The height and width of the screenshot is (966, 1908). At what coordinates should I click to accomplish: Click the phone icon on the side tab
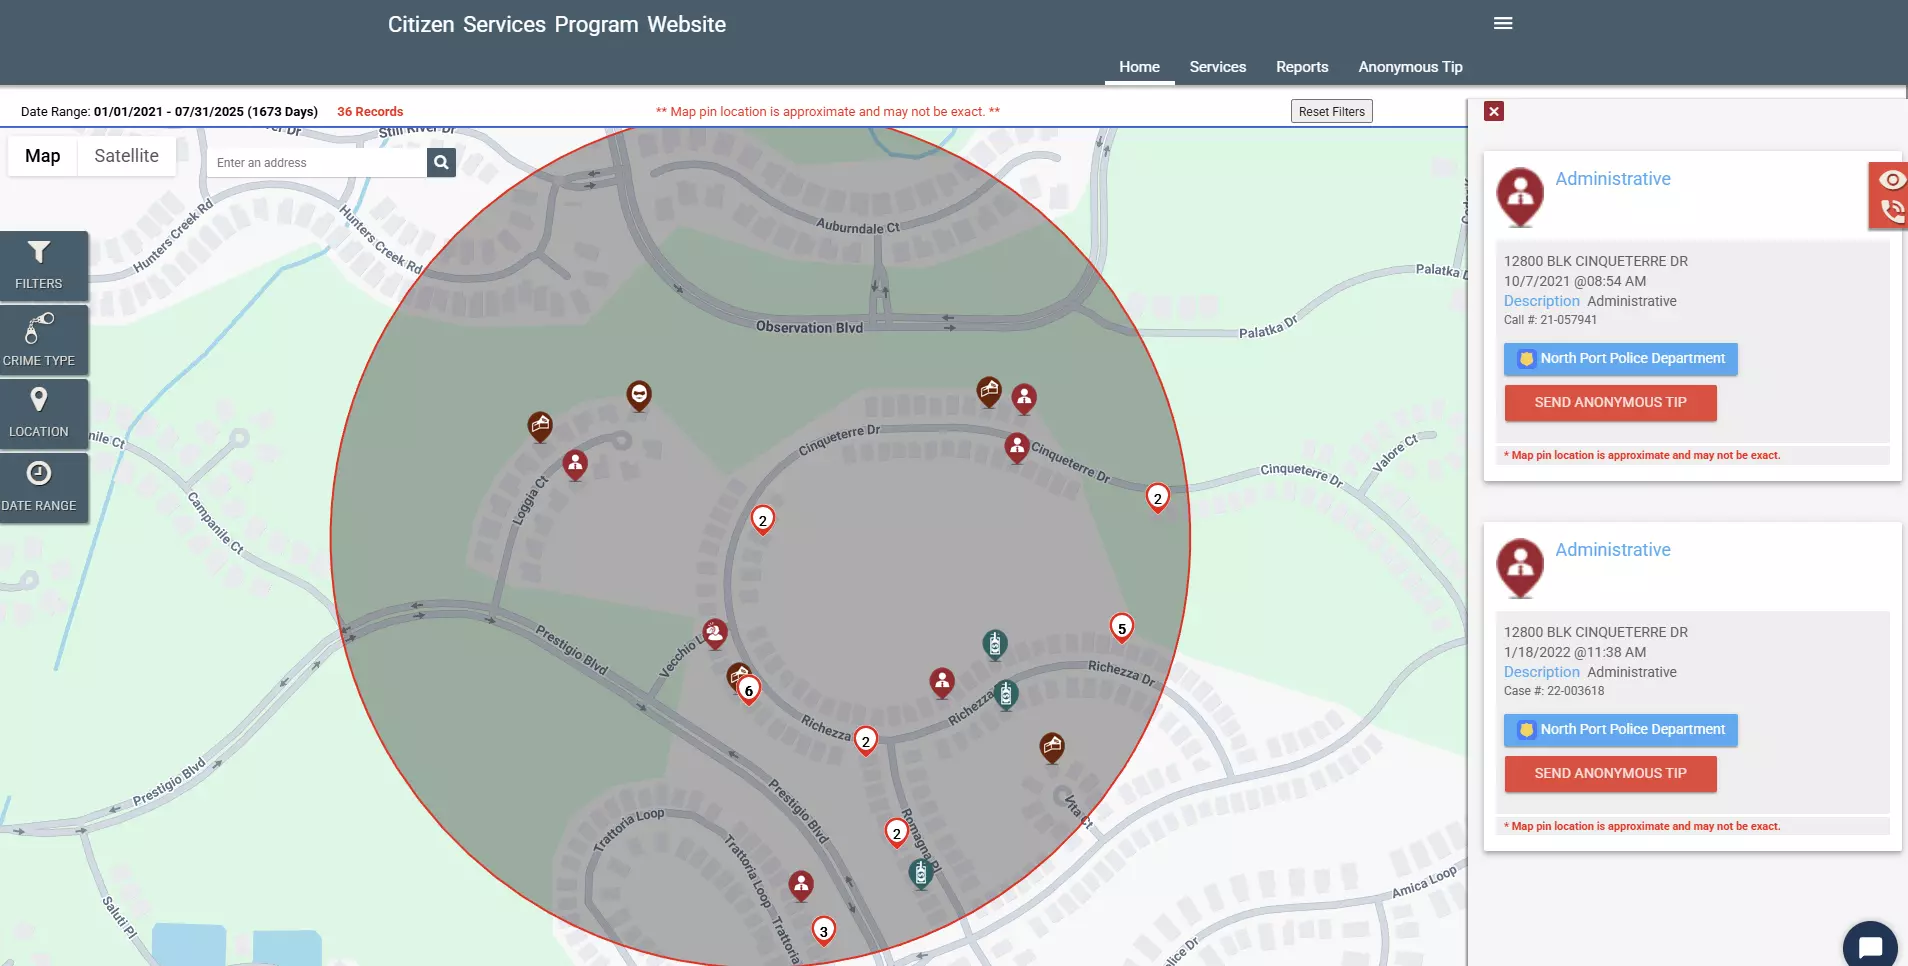pyautogui.click(x=1892, y=211)
